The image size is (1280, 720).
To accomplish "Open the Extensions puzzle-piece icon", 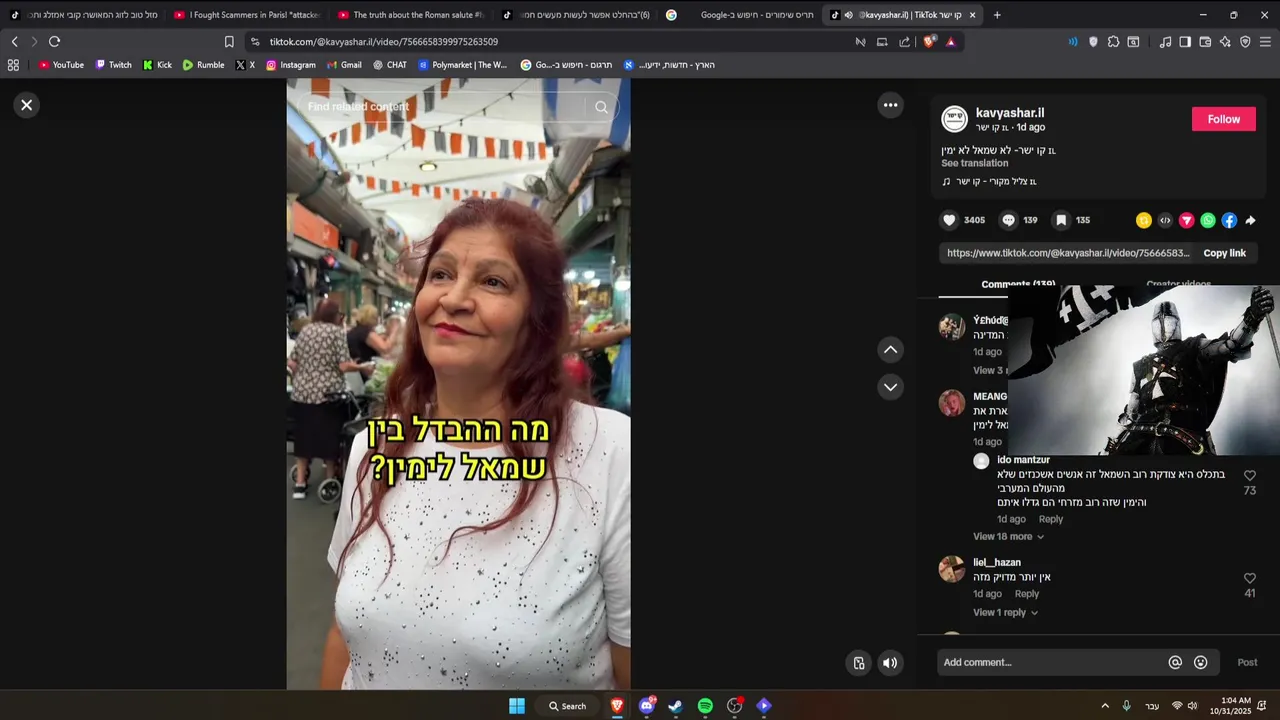I will click(x=1113, y=42).
